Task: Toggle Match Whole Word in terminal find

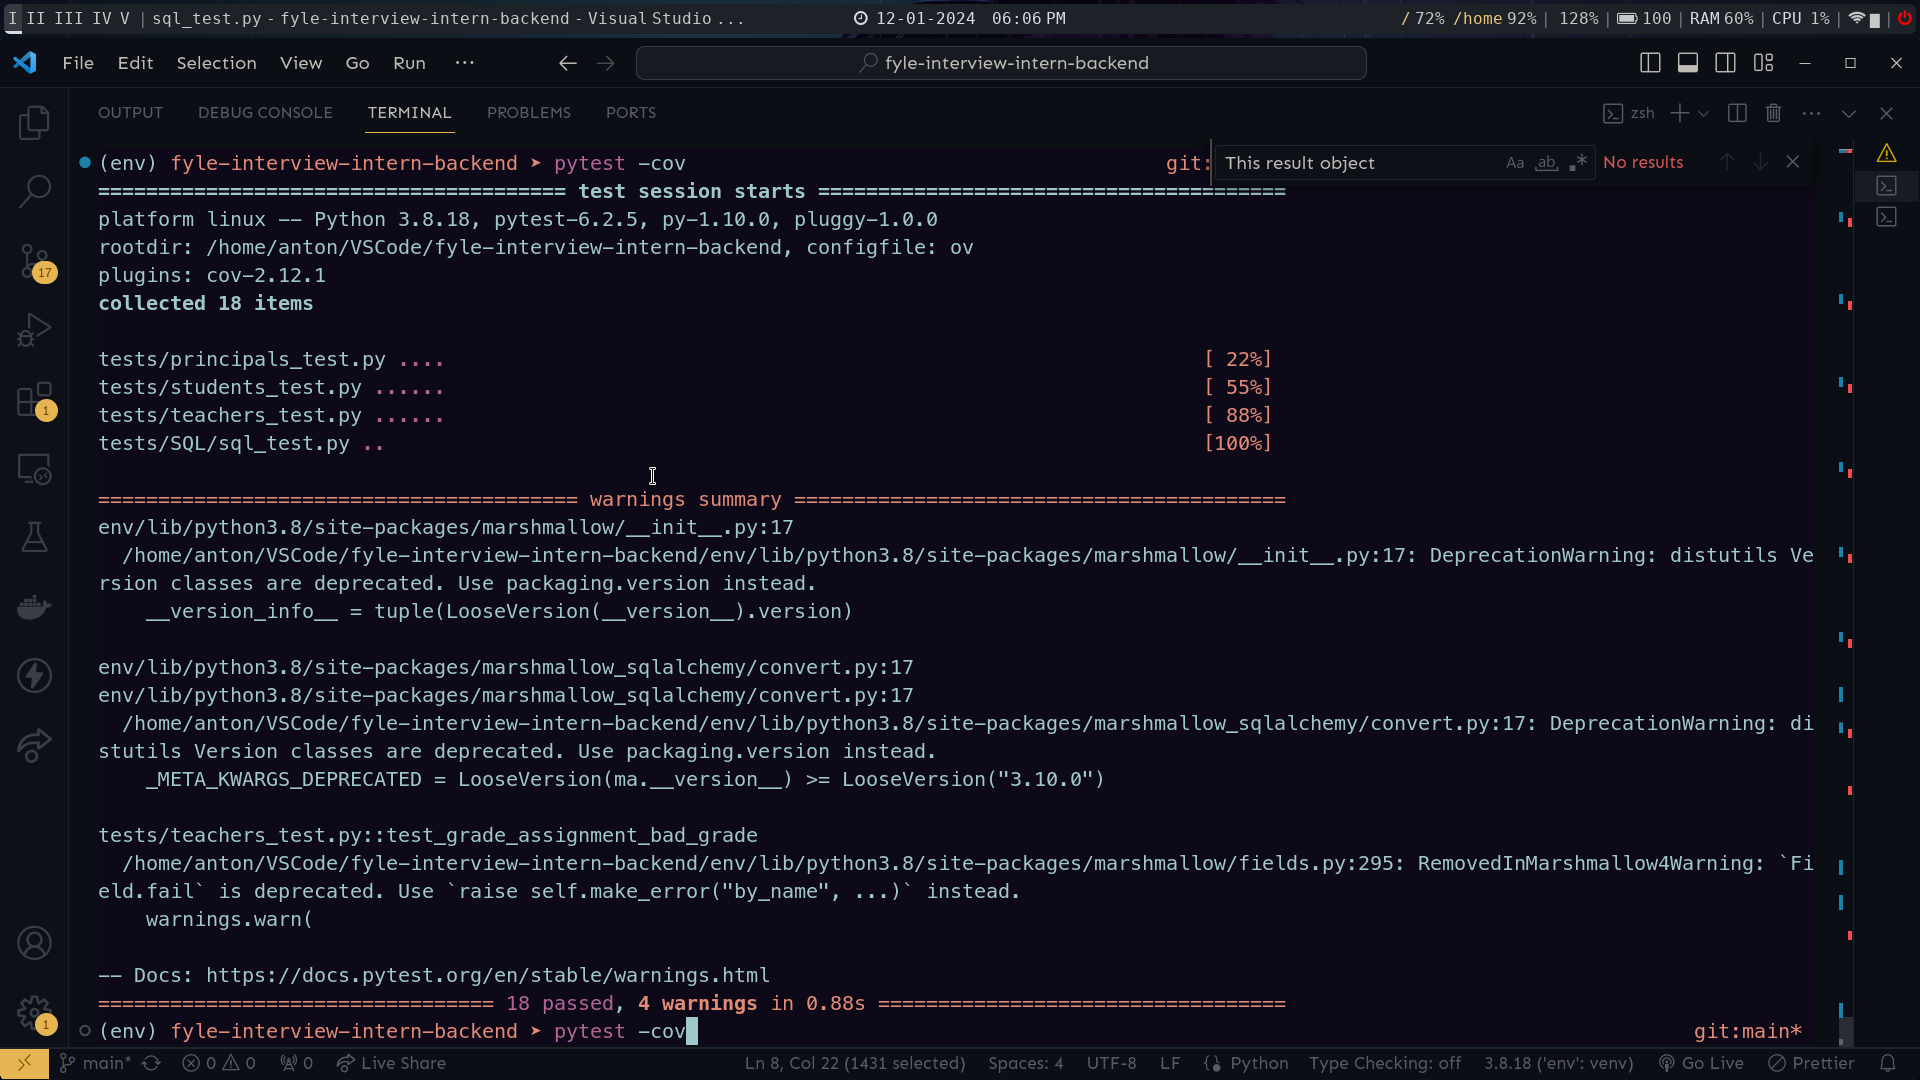Action: [x=1547, y=163]
